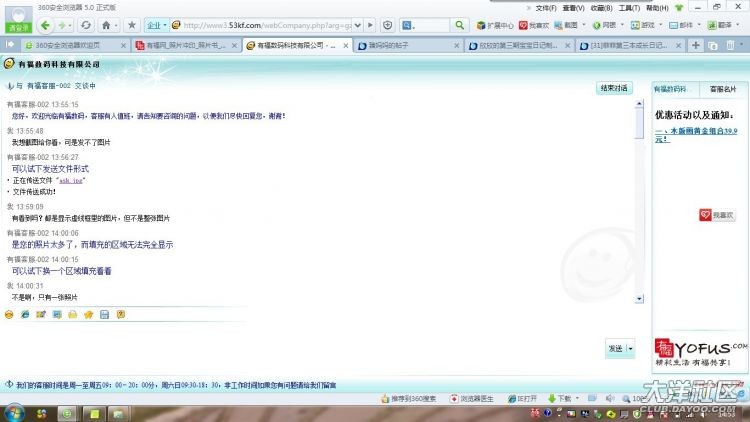The image size is (750, 422).
Task: Open the 下载 dropdown in status bar
Action: pyautogui.click(x=566, y=398)
